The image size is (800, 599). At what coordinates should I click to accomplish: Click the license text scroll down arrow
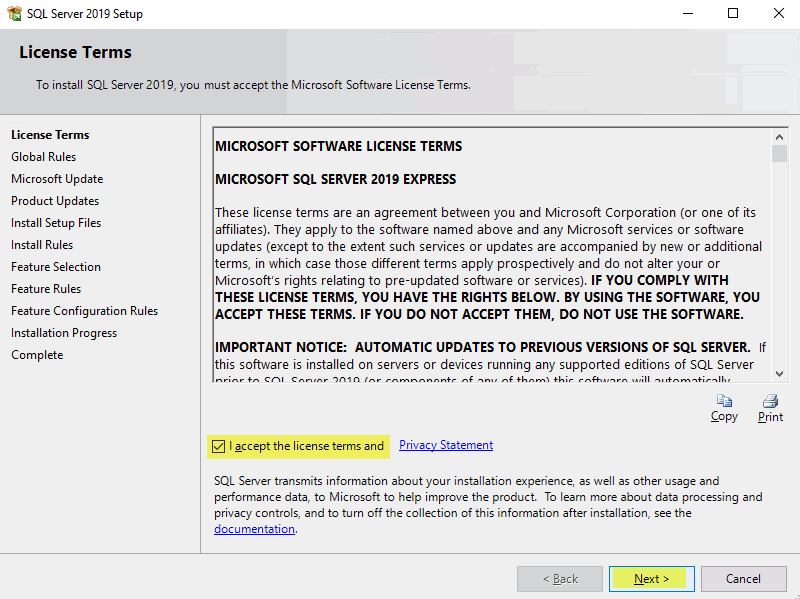click(779, 373)
